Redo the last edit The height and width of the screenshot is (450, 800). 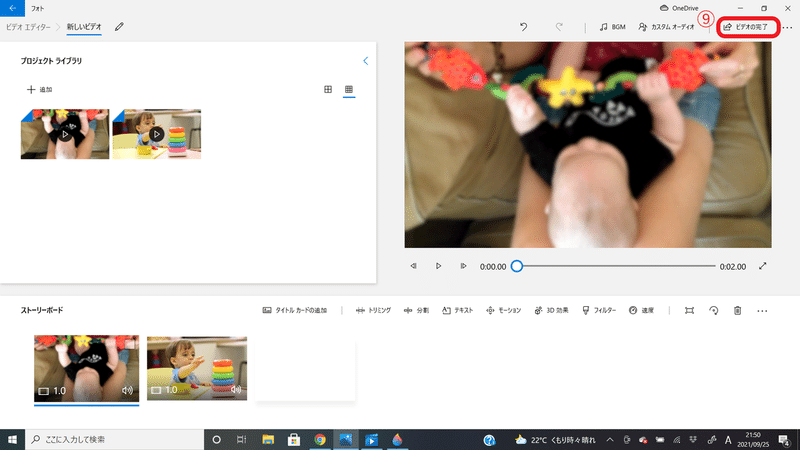point(559,27)
